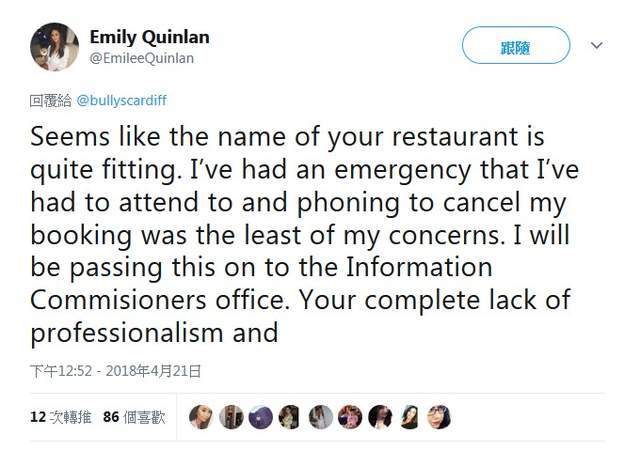Viewport: 640px width, 450px height.
Task: Open the first liker avatar in the row
Action: [201, 417]
